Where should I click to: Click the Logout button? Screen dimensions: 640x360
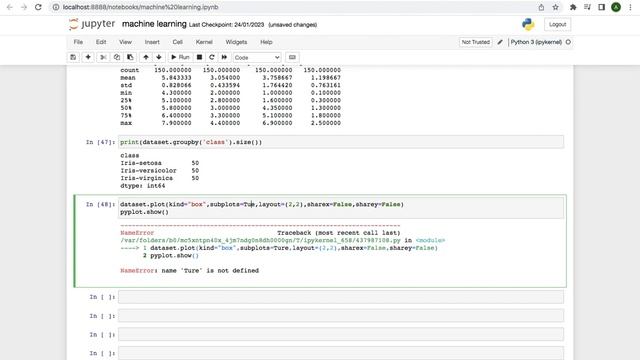(x=557, y=24)
